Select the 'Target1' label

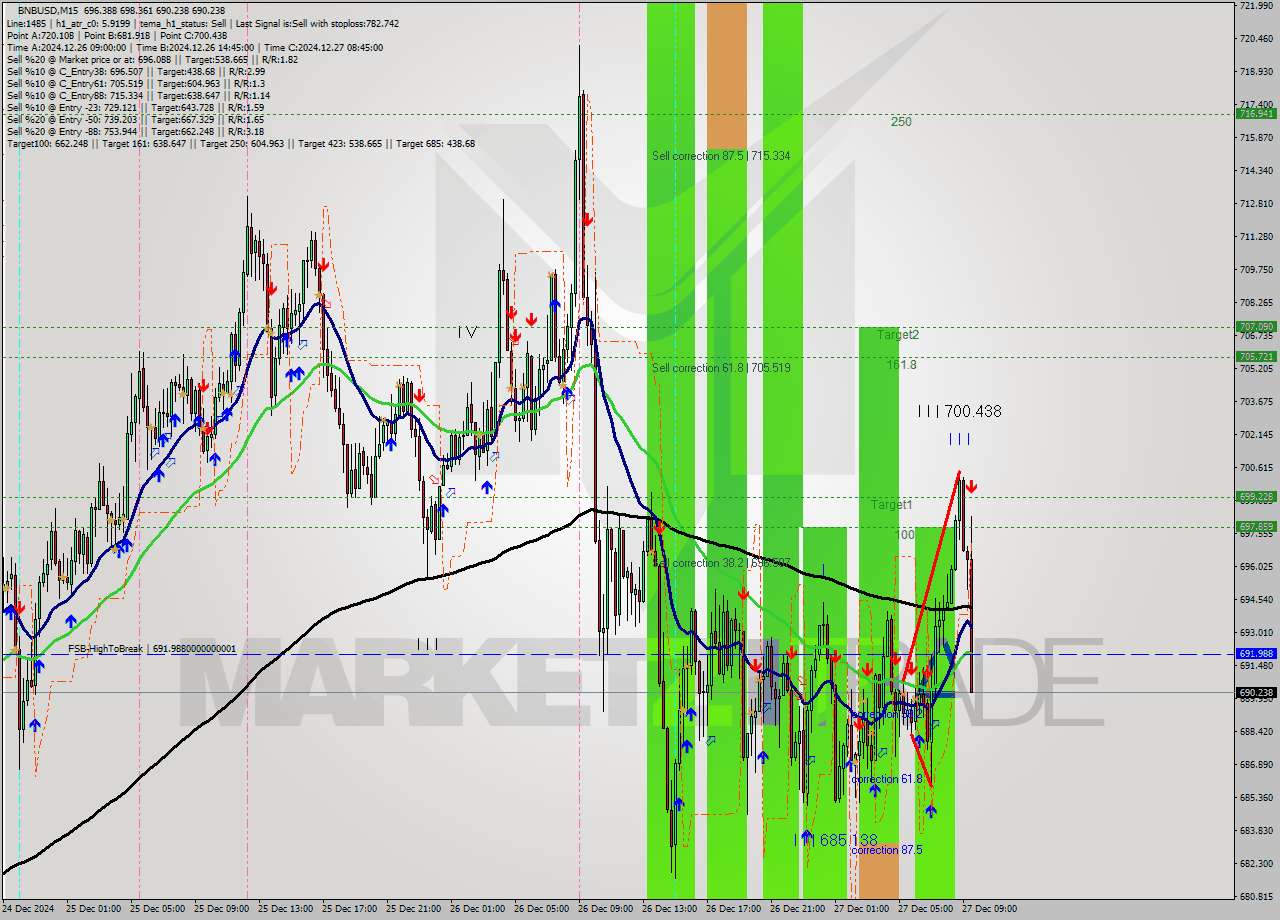coord(891,505)
